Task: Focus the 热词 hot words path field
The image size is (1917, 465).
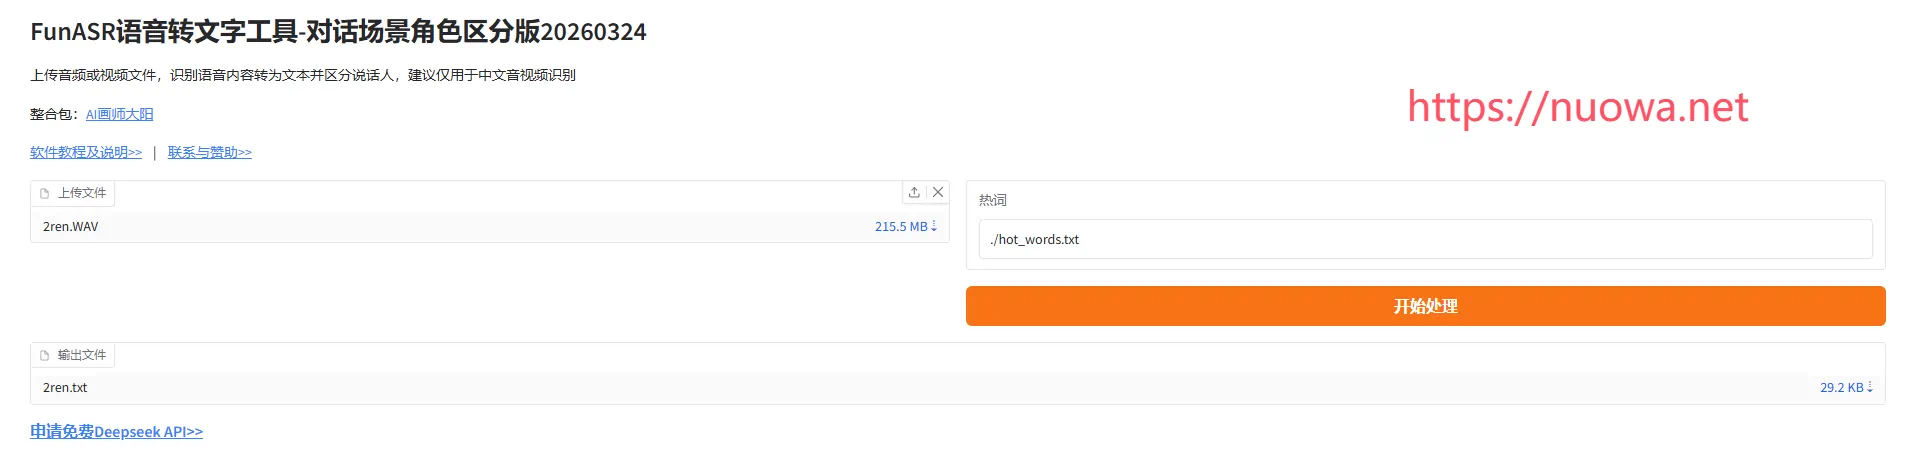Action: [1424, 240]
